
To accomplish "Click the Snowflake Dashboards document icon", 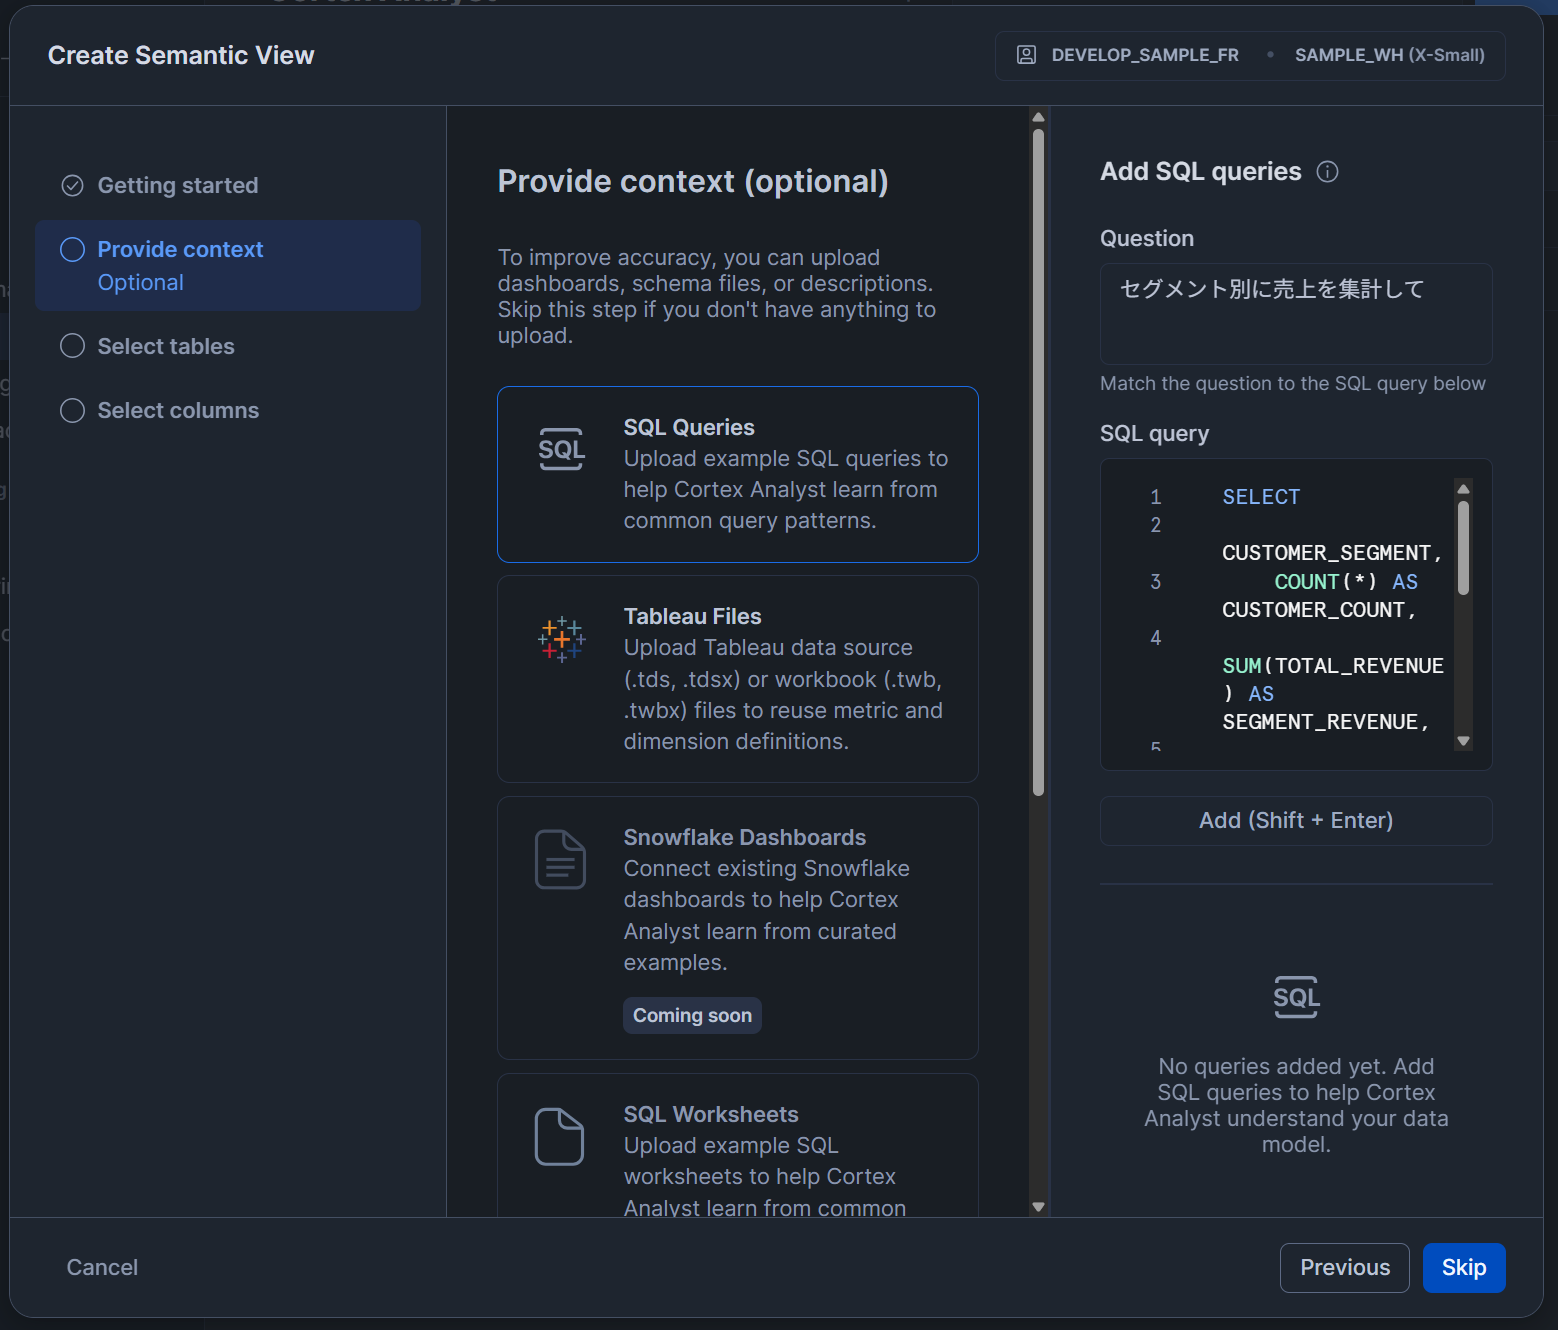I will [560, 859].
